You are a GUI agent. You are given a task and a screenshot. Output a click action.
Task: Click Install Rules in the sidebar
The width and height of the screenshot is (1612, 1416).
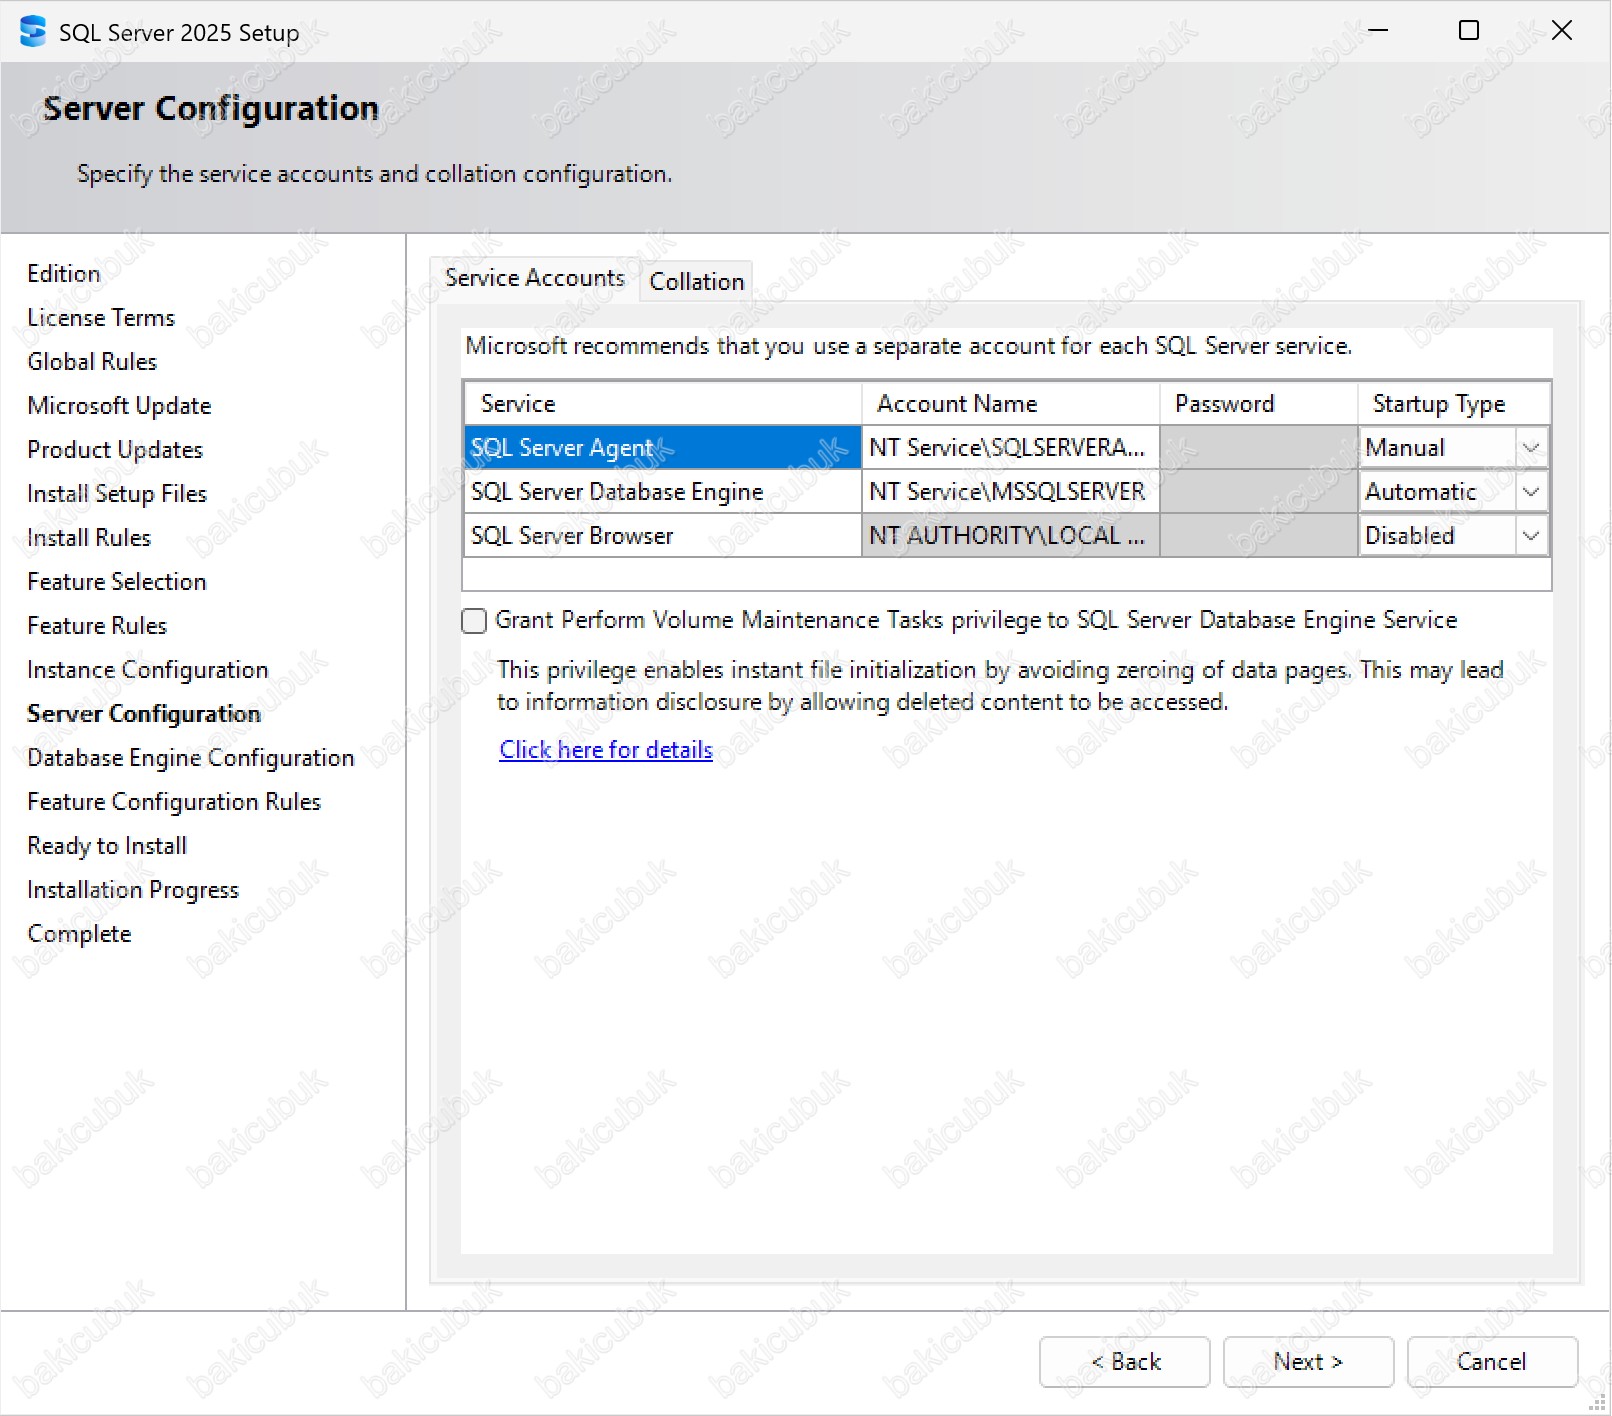coord(89,538)
